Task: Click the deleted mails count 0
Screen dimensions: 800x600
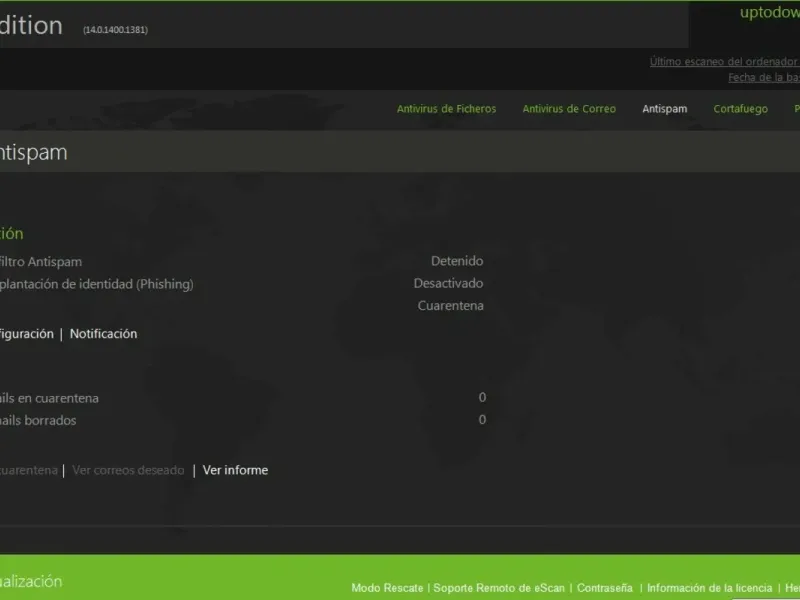Action: click(482, 419)
